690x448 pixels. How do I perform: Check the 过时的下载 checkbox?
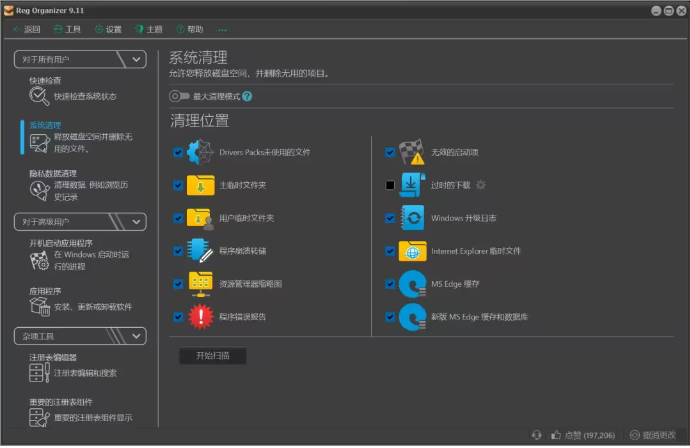coord(390,185)
